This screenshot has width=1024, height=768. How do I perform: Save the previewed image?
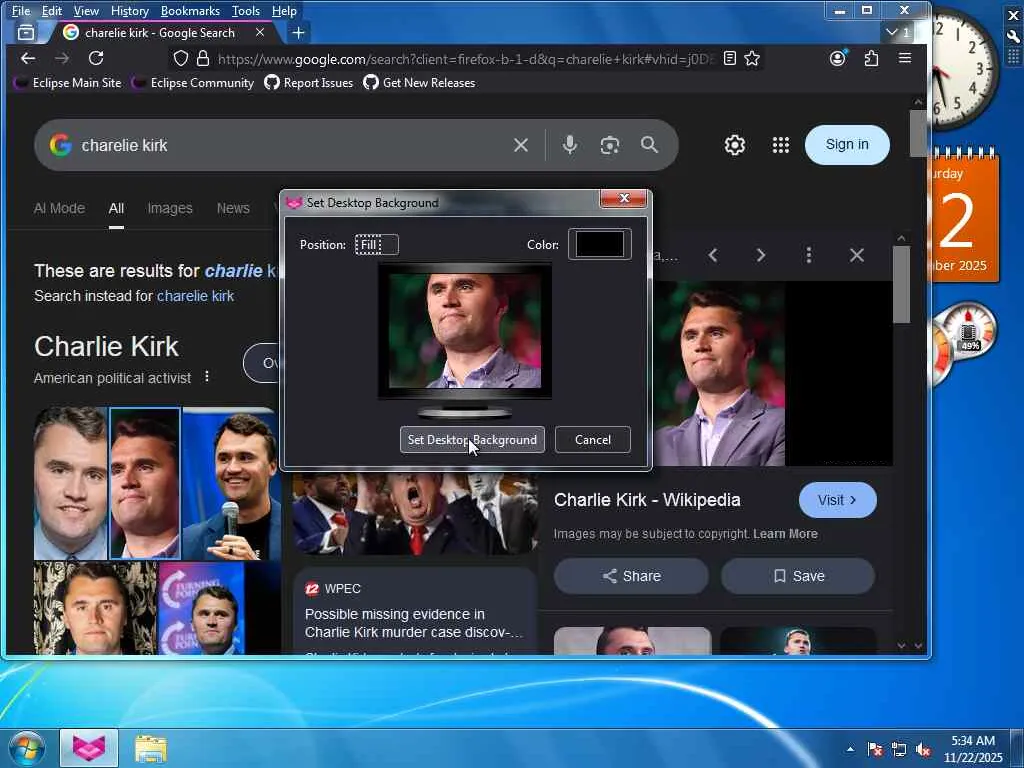tap(798, 576)
